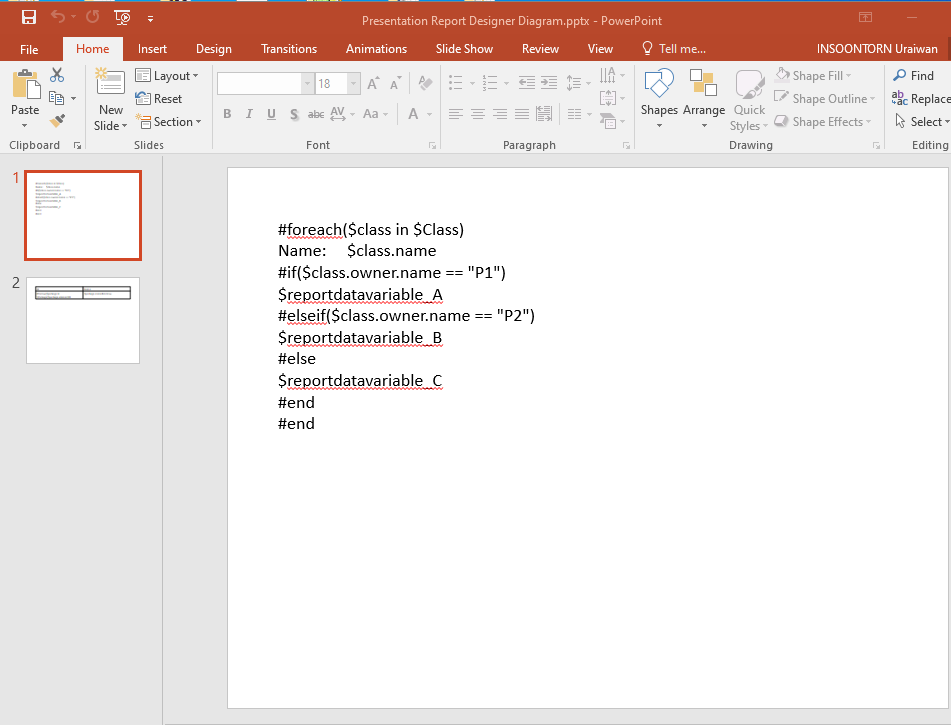The image size is (951, 725).
Task: Click the Save icon in title bar
Action: (29, 17)
